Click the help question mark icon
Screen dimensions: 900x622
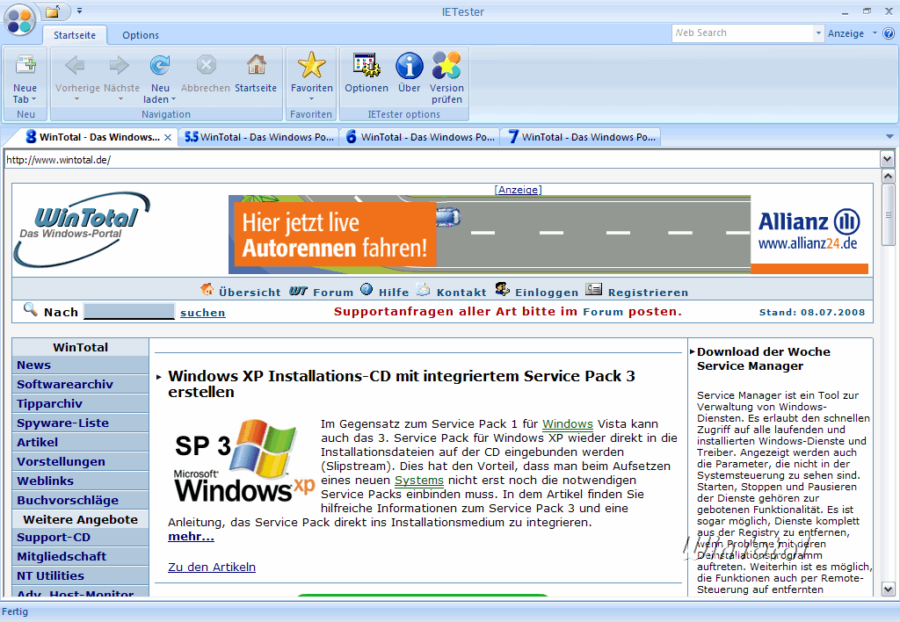[x=889, y=33]
